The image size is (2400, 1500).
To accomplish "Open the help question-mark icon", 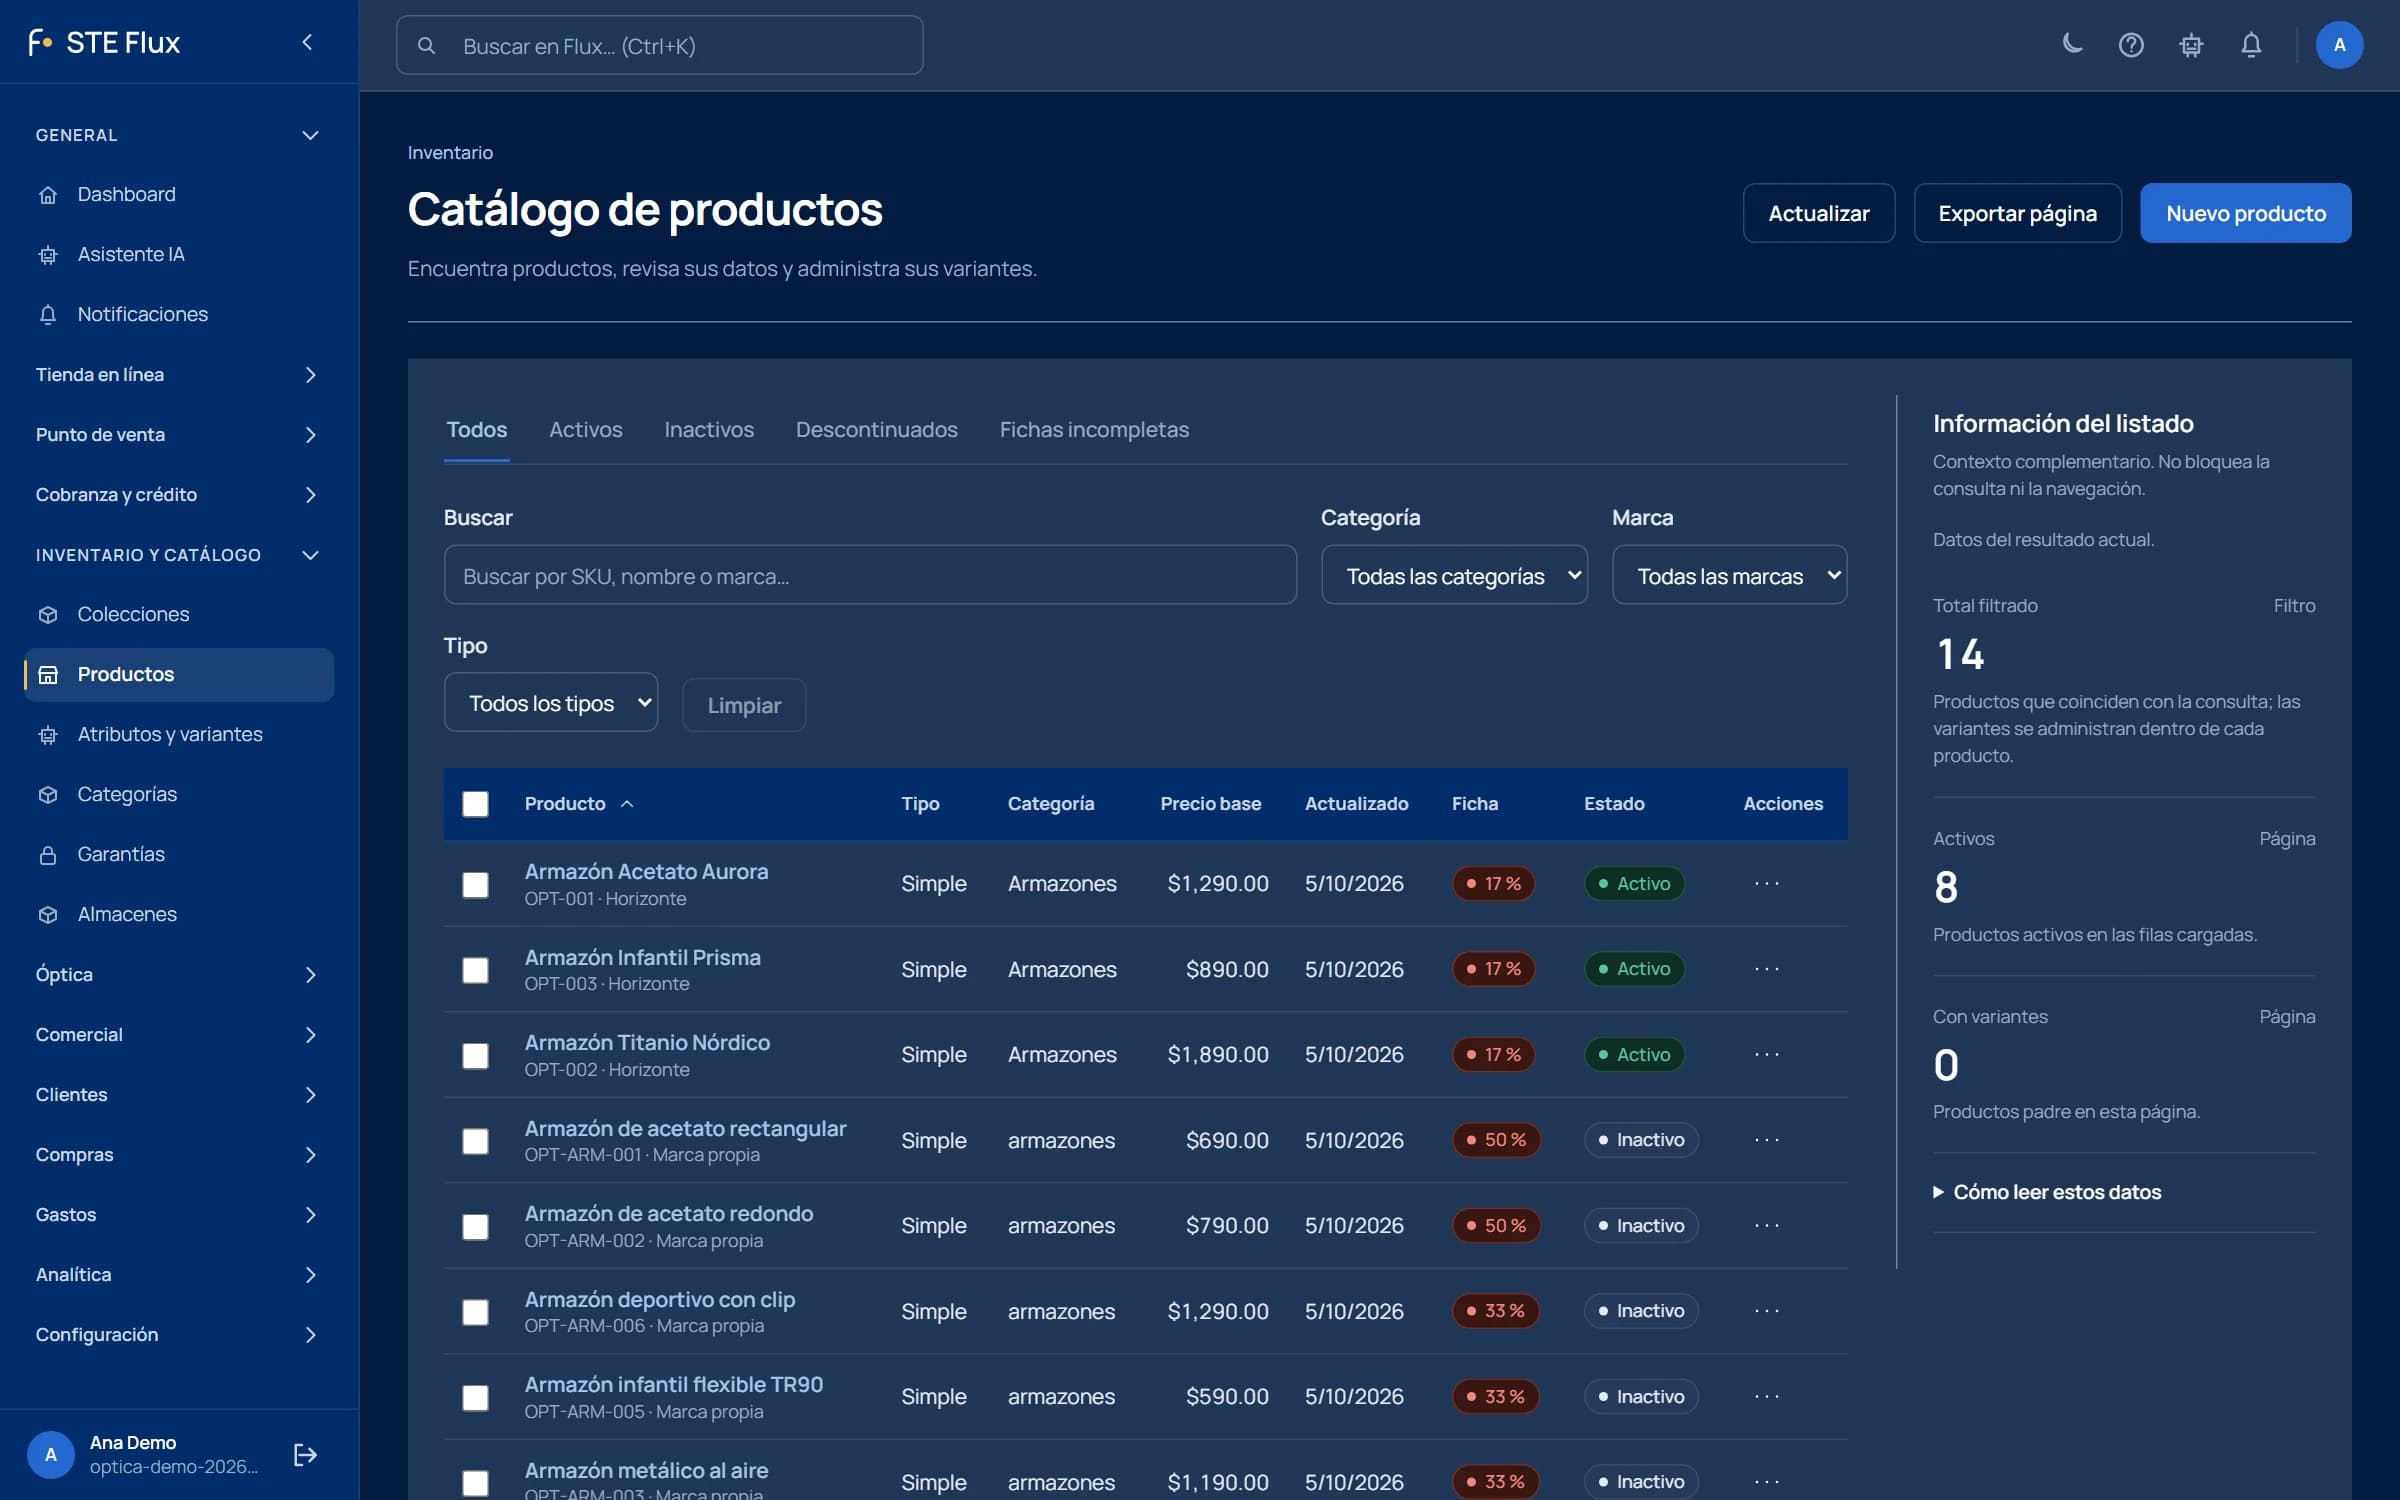I will (x=2131, y=45).
